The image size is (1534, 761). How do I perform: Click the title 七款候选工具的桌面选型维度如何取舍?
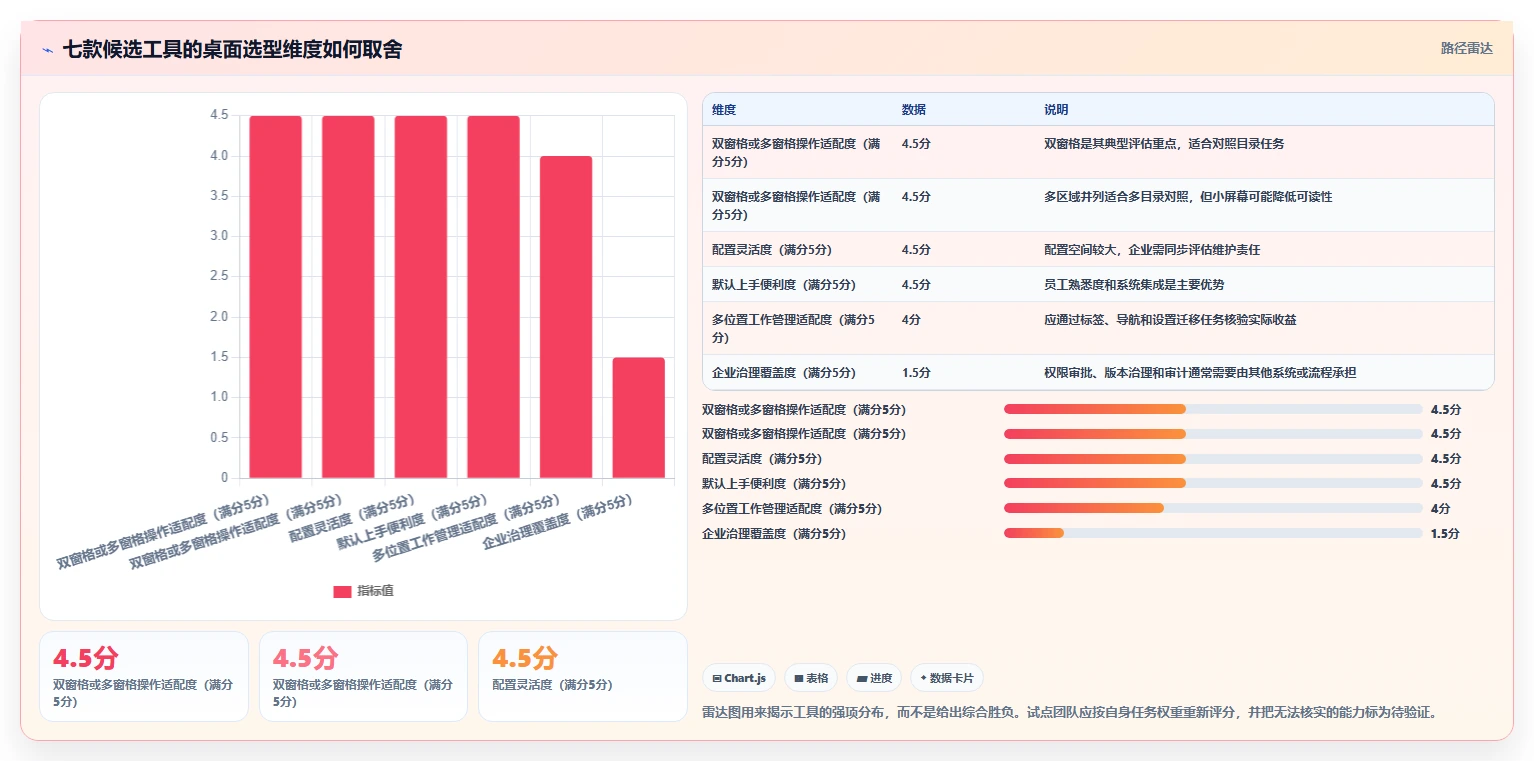[x=232, y=49]
